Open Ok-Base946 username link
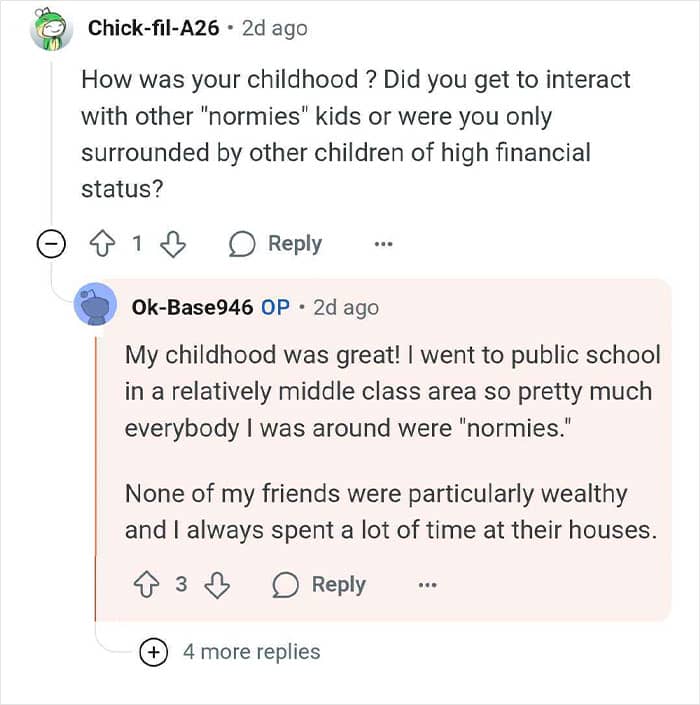The image size is (700, 705). click(192, 308)
